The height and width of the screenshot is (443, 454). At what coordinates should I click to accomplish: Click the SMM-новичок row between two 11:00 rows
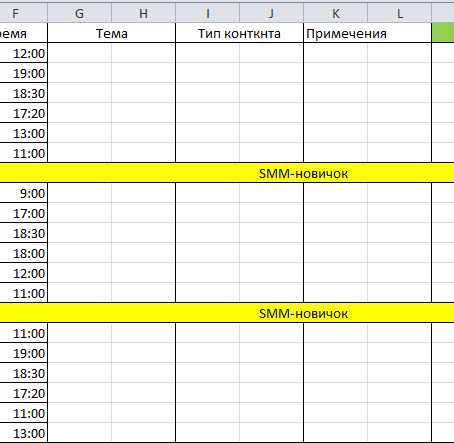(x=227, y=313)
